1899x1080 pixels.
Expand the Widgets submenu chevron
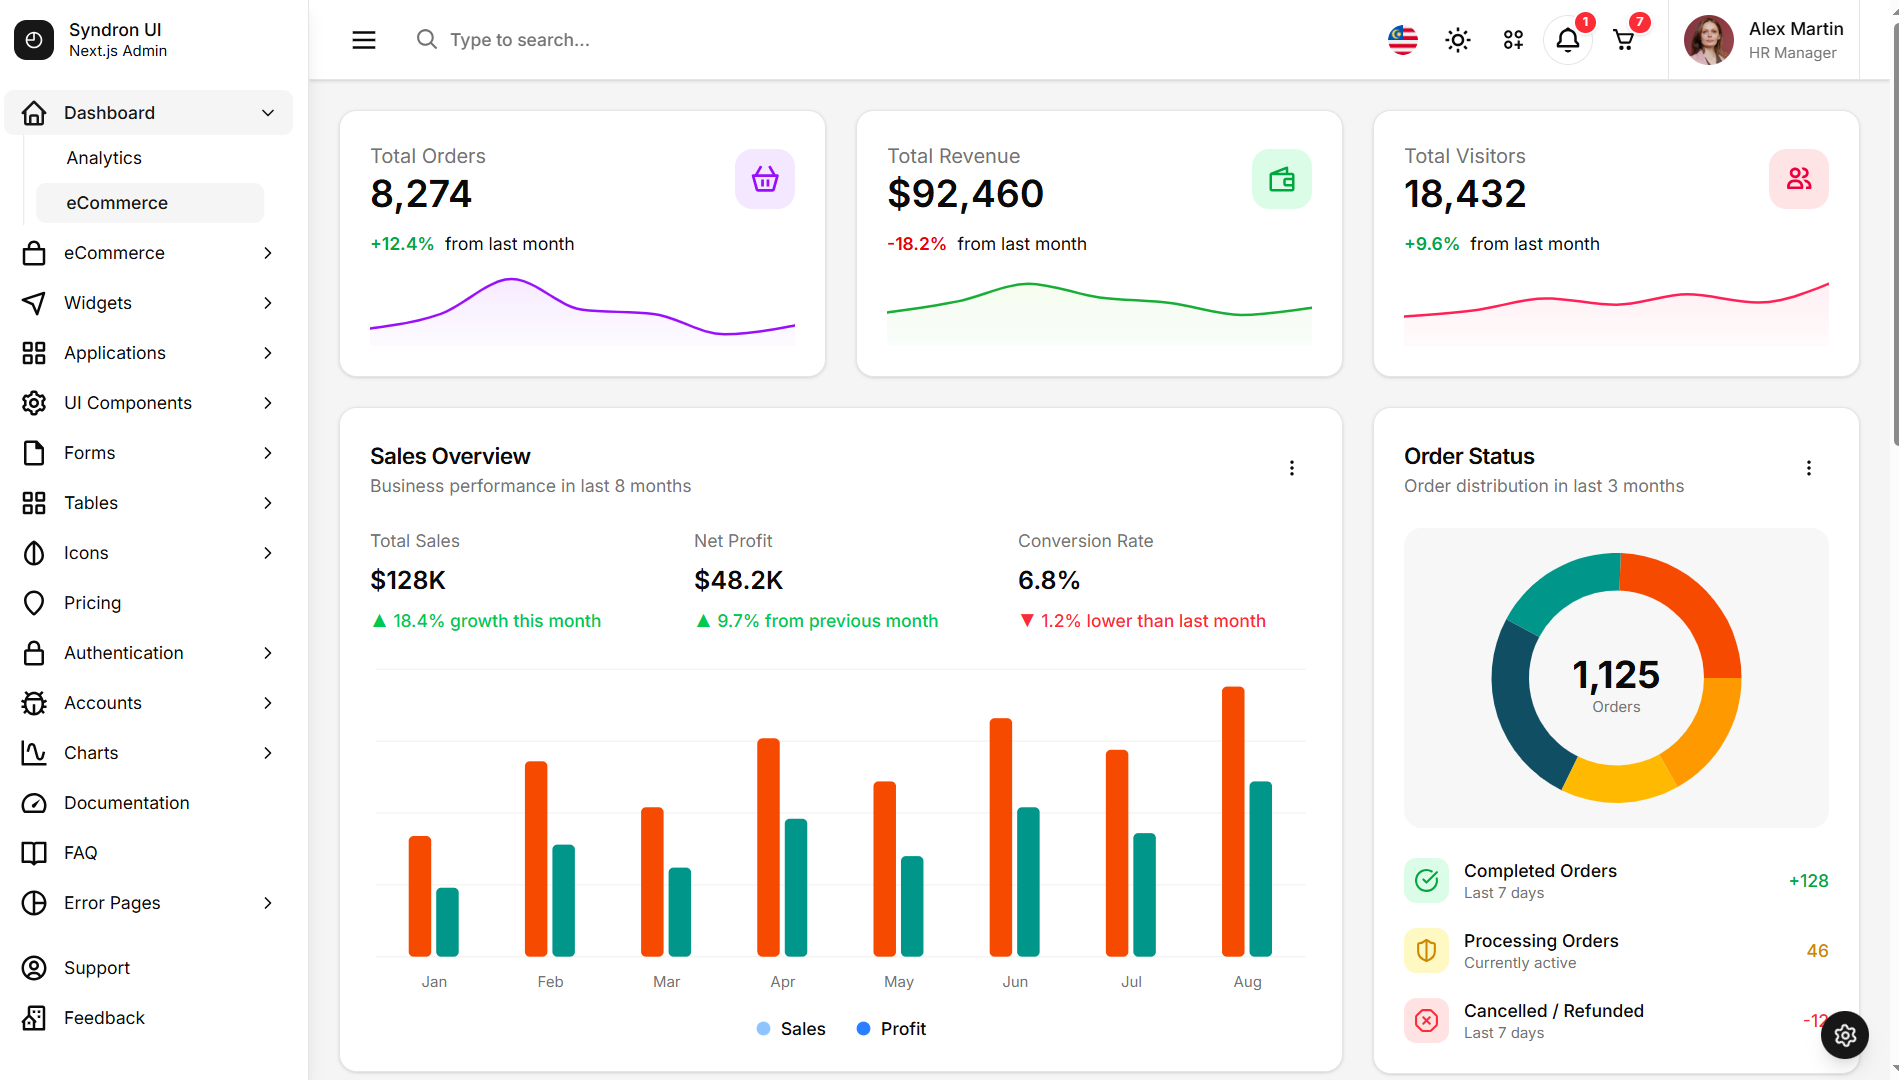[x=268, y=303]
